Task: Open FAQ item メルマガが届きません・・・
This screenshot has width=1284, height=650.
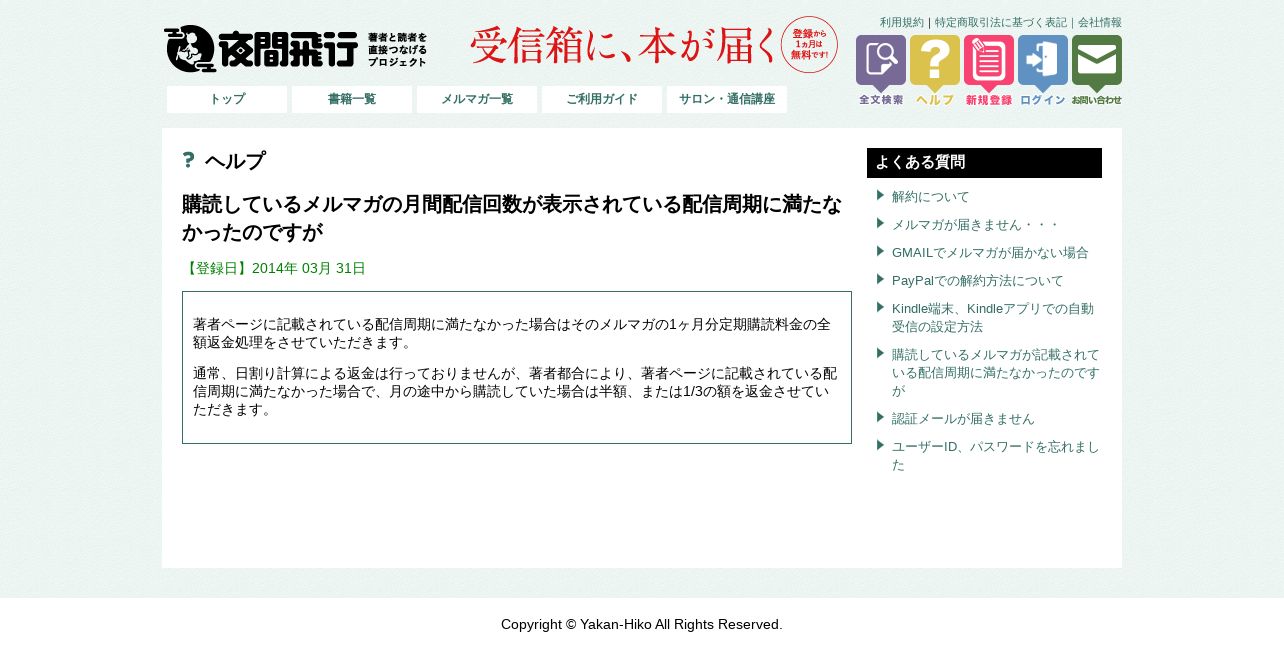Action: 975,224
